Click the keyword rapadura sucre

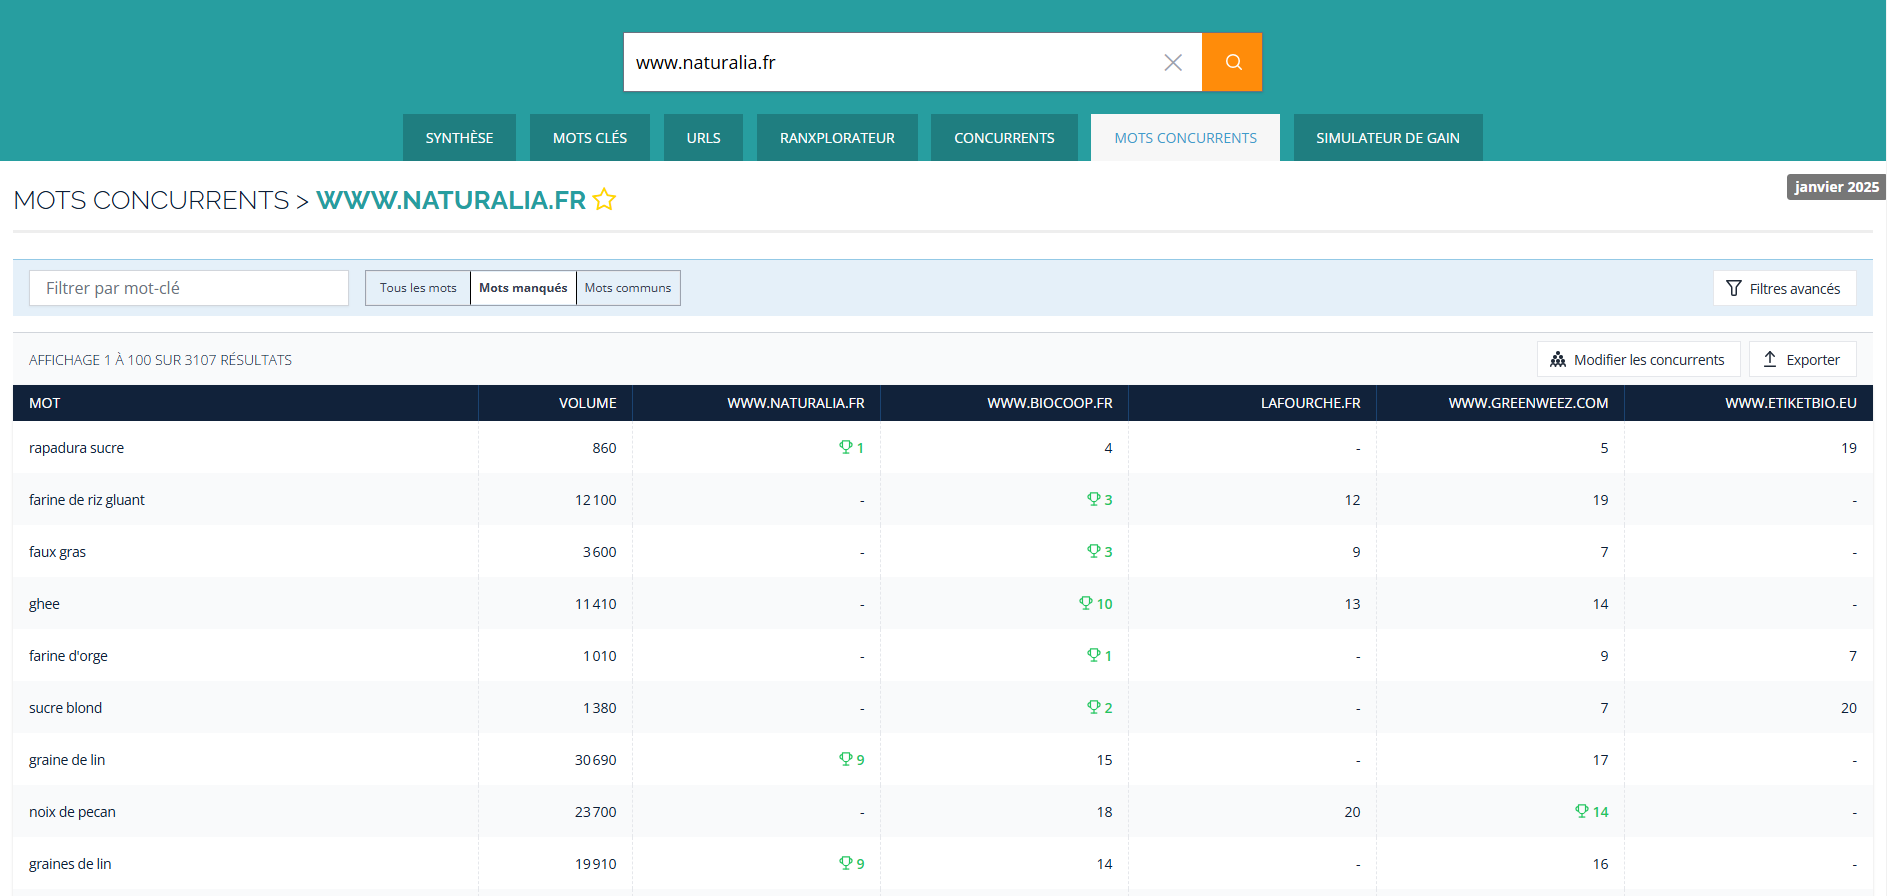tap(77, 448)
